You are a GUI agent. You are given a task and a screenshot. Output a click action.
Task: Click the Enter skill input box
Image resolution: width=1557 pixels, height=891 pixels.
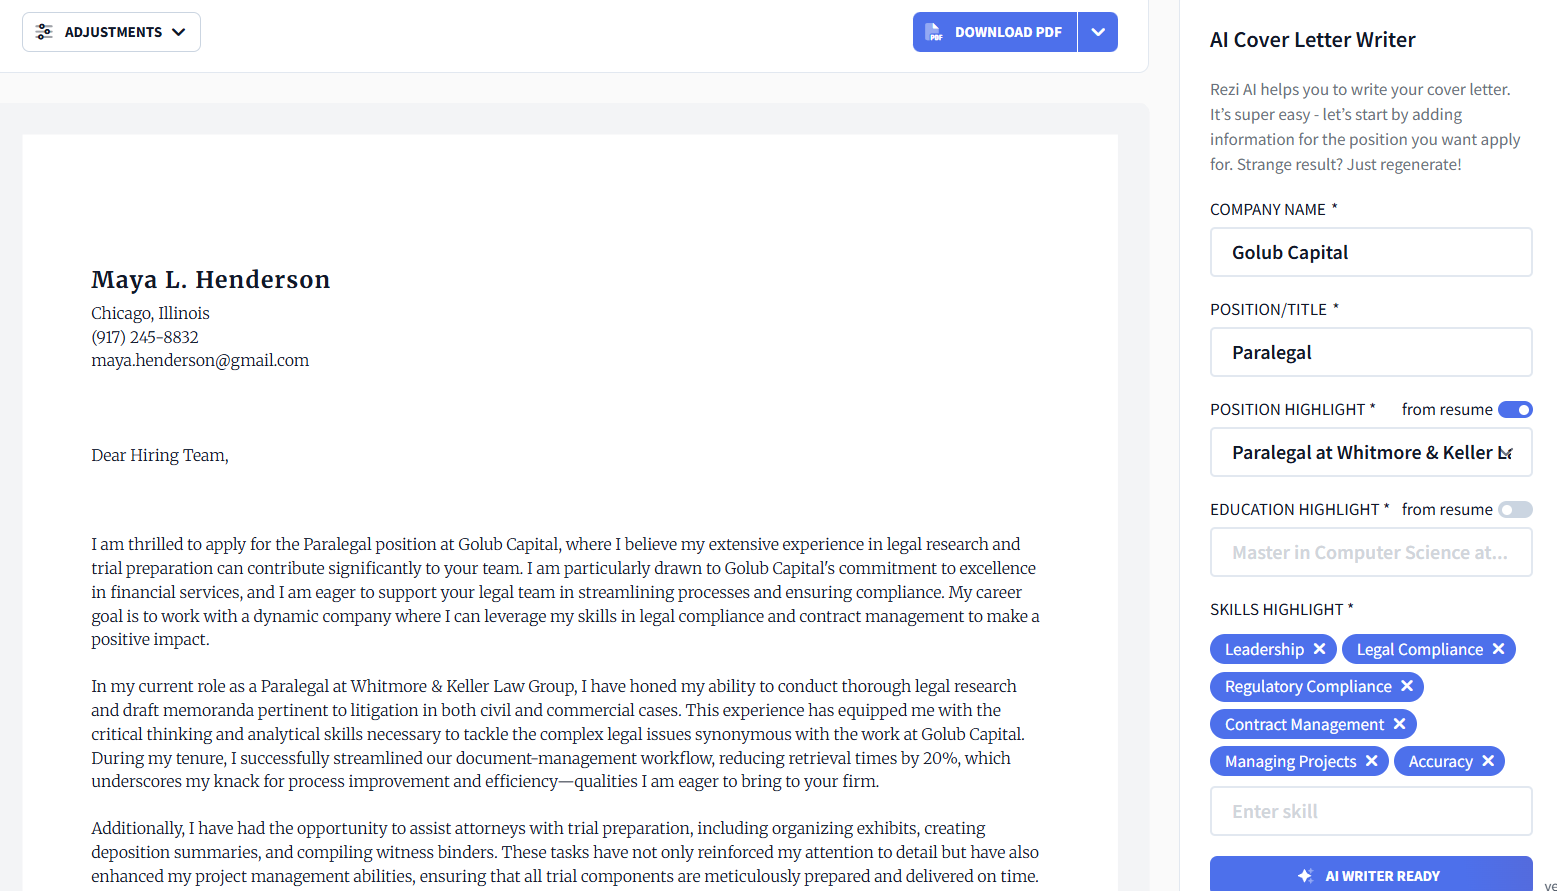pyautogui.click(x=1371, y=810)
